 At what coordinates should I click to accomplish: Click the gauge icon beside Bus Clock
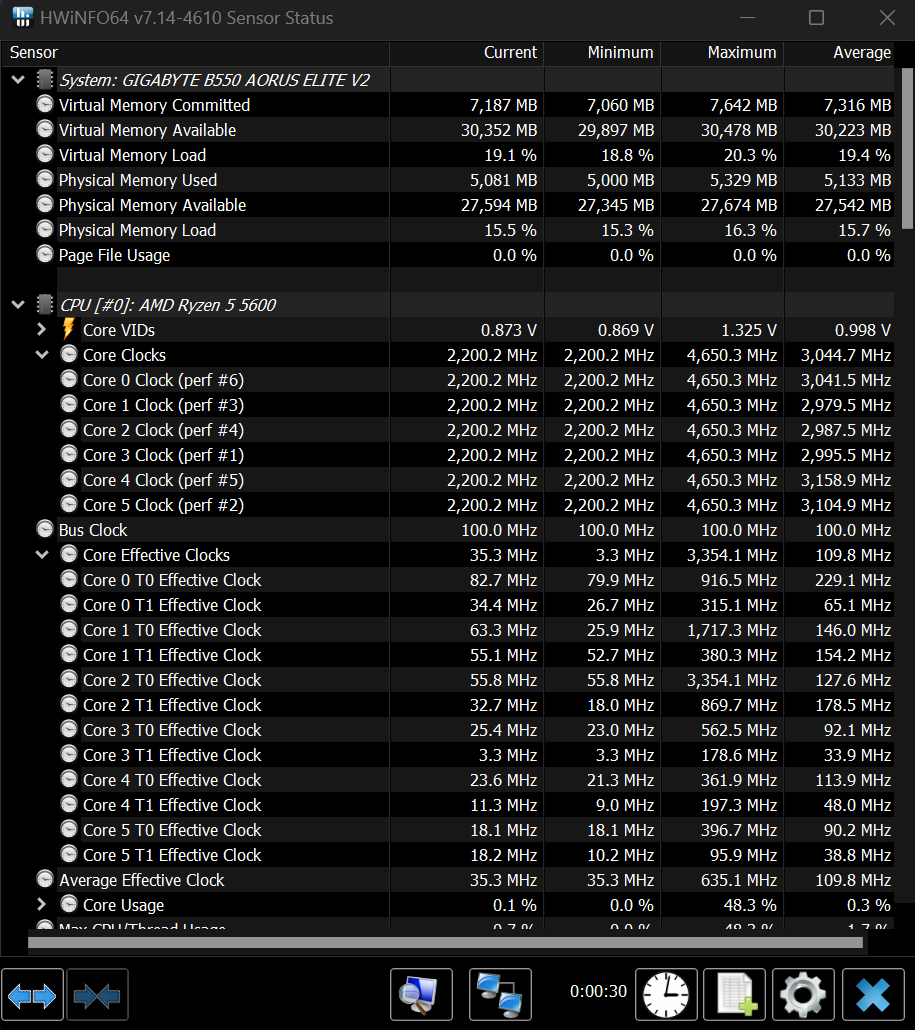tap(45, 529)
